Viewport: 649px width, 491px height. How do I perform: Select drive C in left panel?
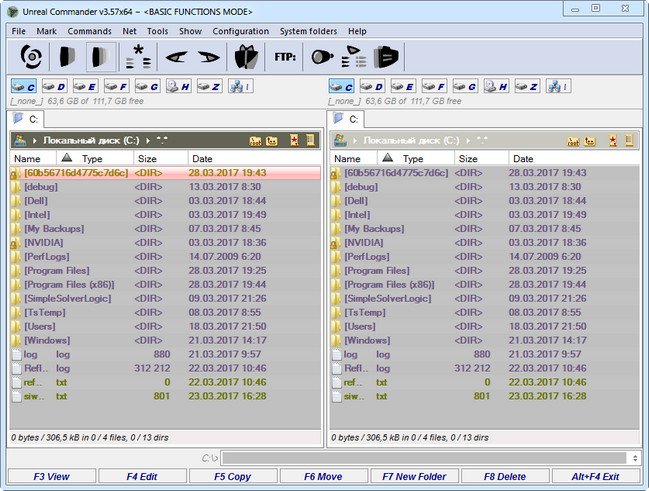tap(24, 87)
